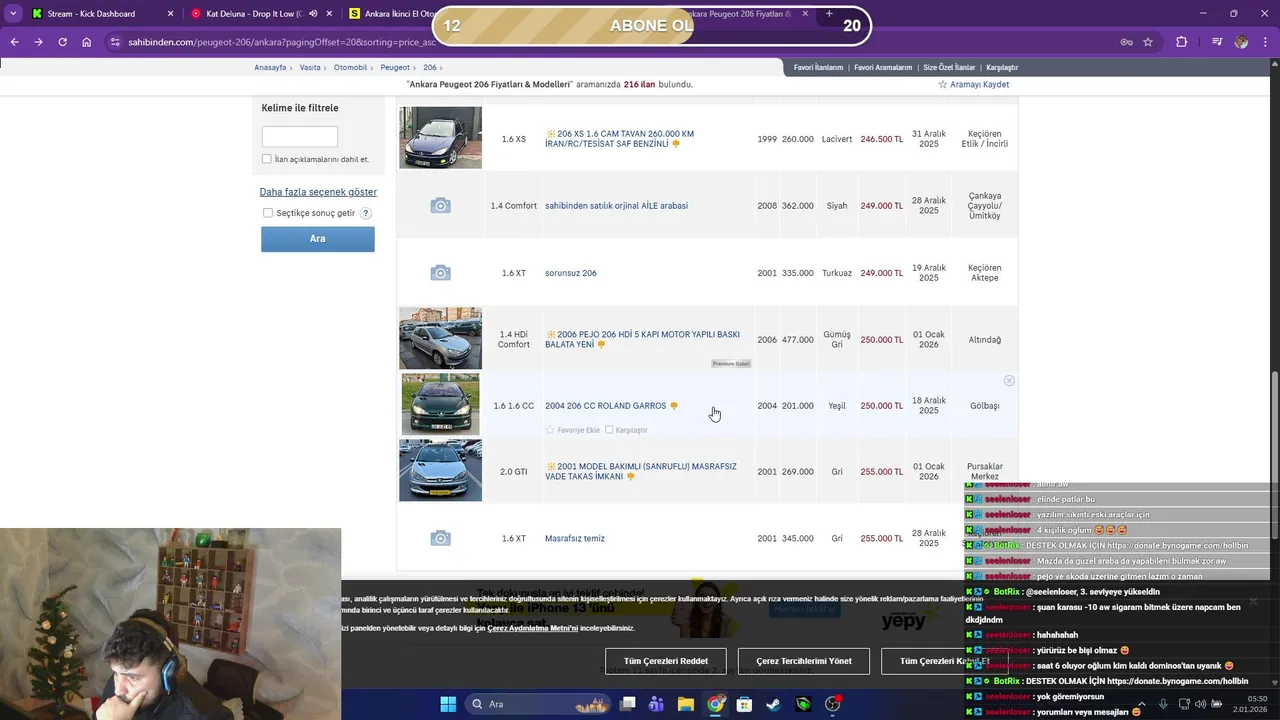The width and height of the screenshot is (1280, 720).
Task: Open the Peugeot breadcrumb link
Action: coord(395,67)
